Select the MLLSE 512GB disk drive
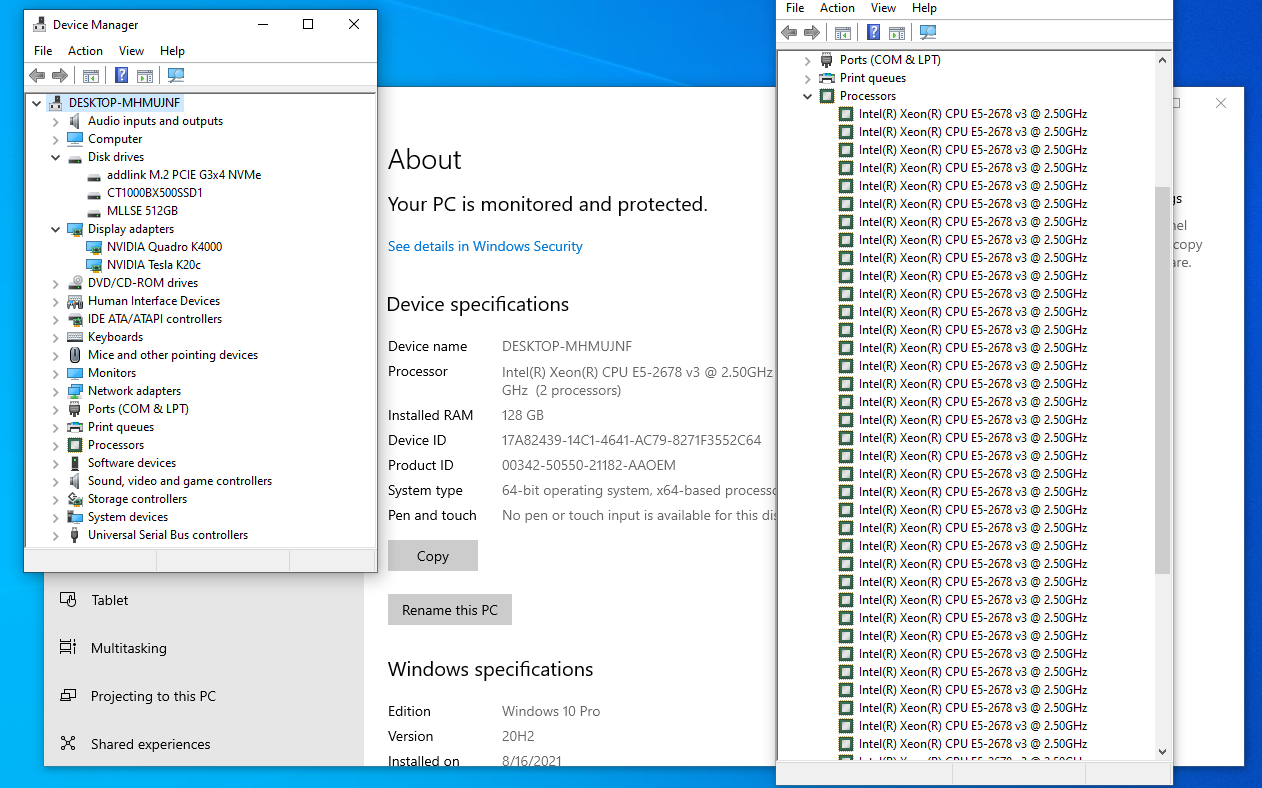 (142, 211)
